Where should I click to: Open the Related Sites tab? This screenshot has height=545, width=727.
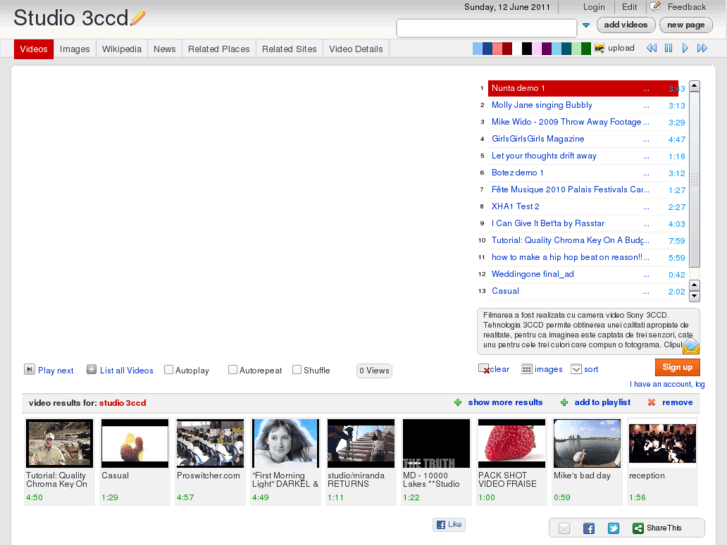[x=289, y=49]
